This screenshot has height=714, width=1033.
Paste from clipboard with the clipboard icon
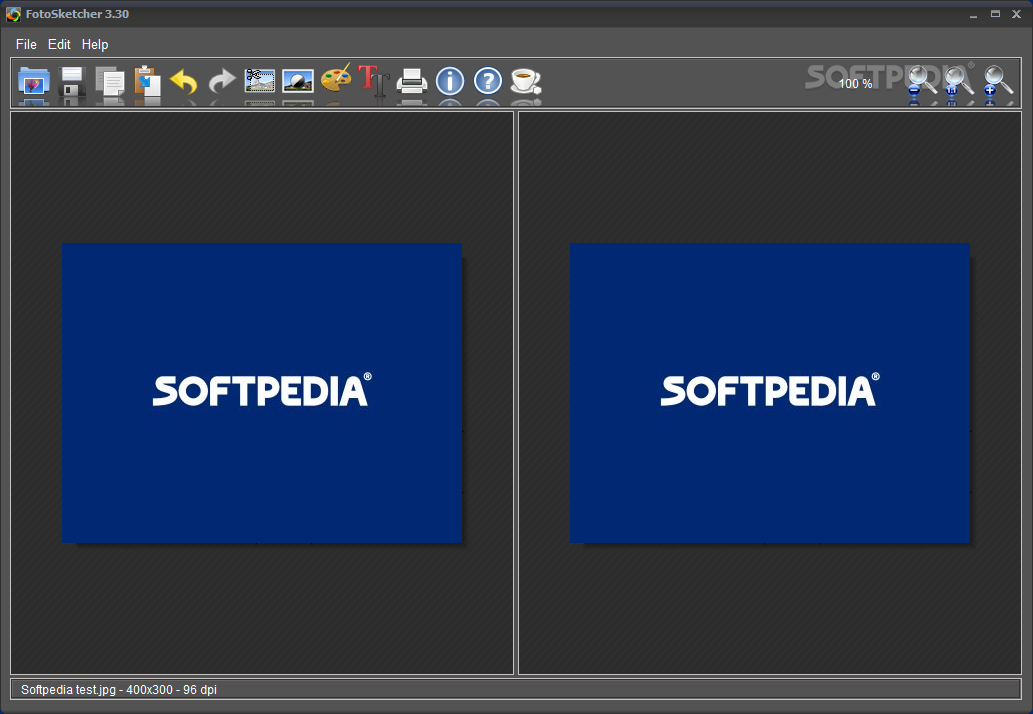(x=148, y=82)
